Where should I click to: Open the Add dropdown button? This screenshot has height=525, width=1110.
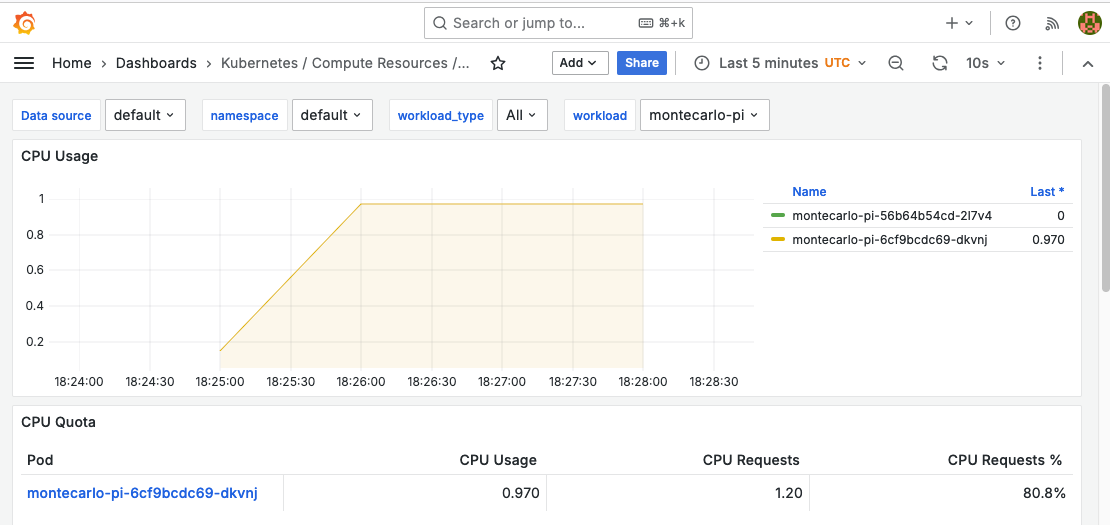(x=580, y=63)
